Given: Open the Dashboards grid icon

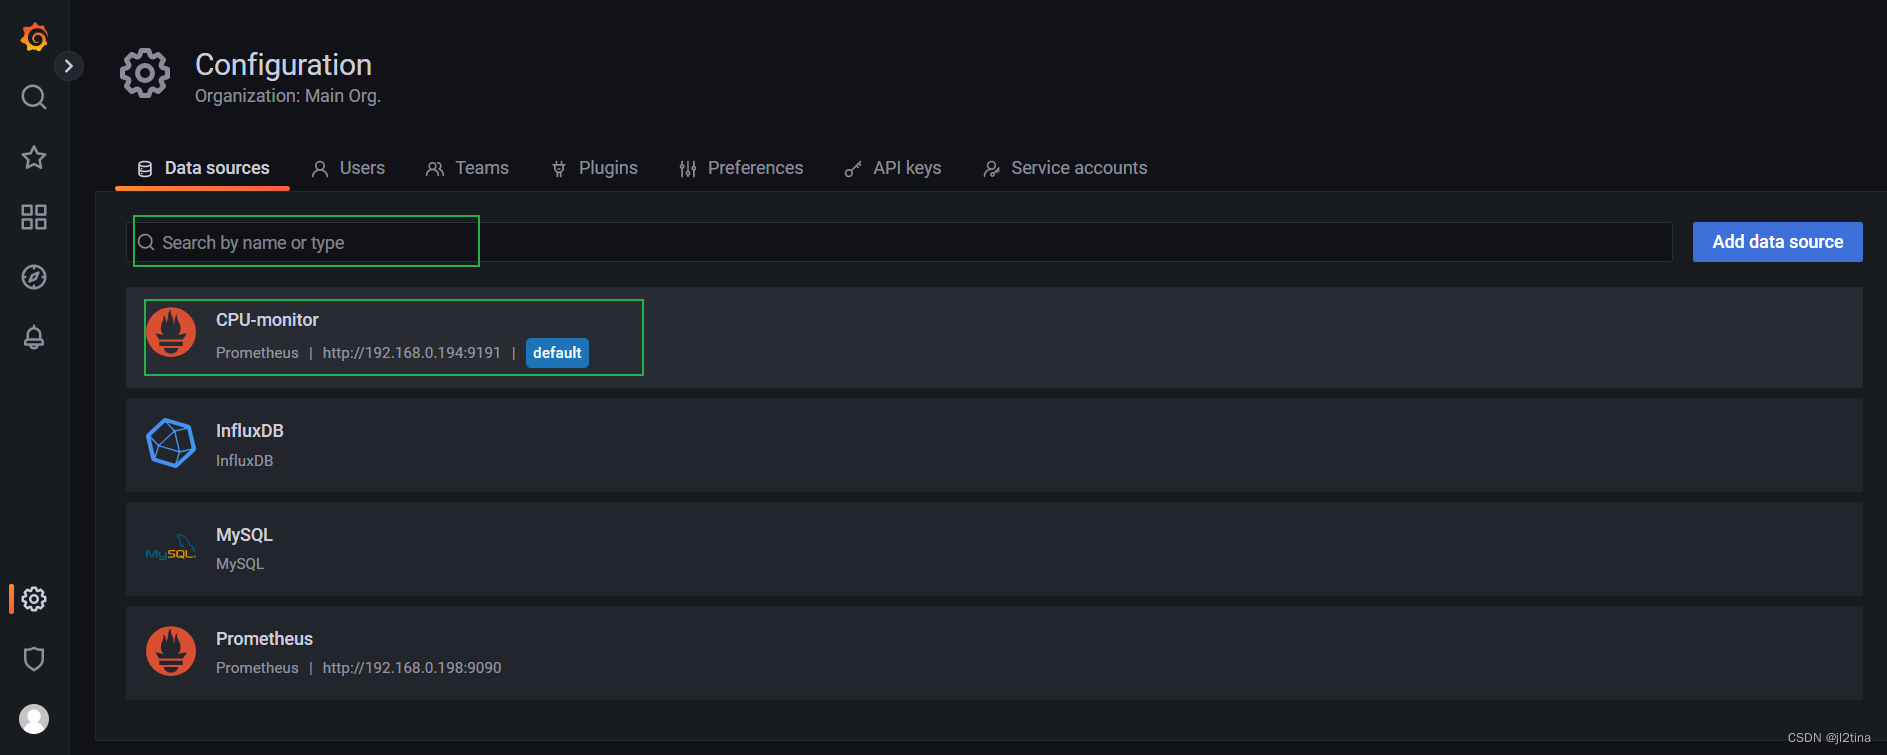Looking at the screenshot, I should tap(34, 217).
